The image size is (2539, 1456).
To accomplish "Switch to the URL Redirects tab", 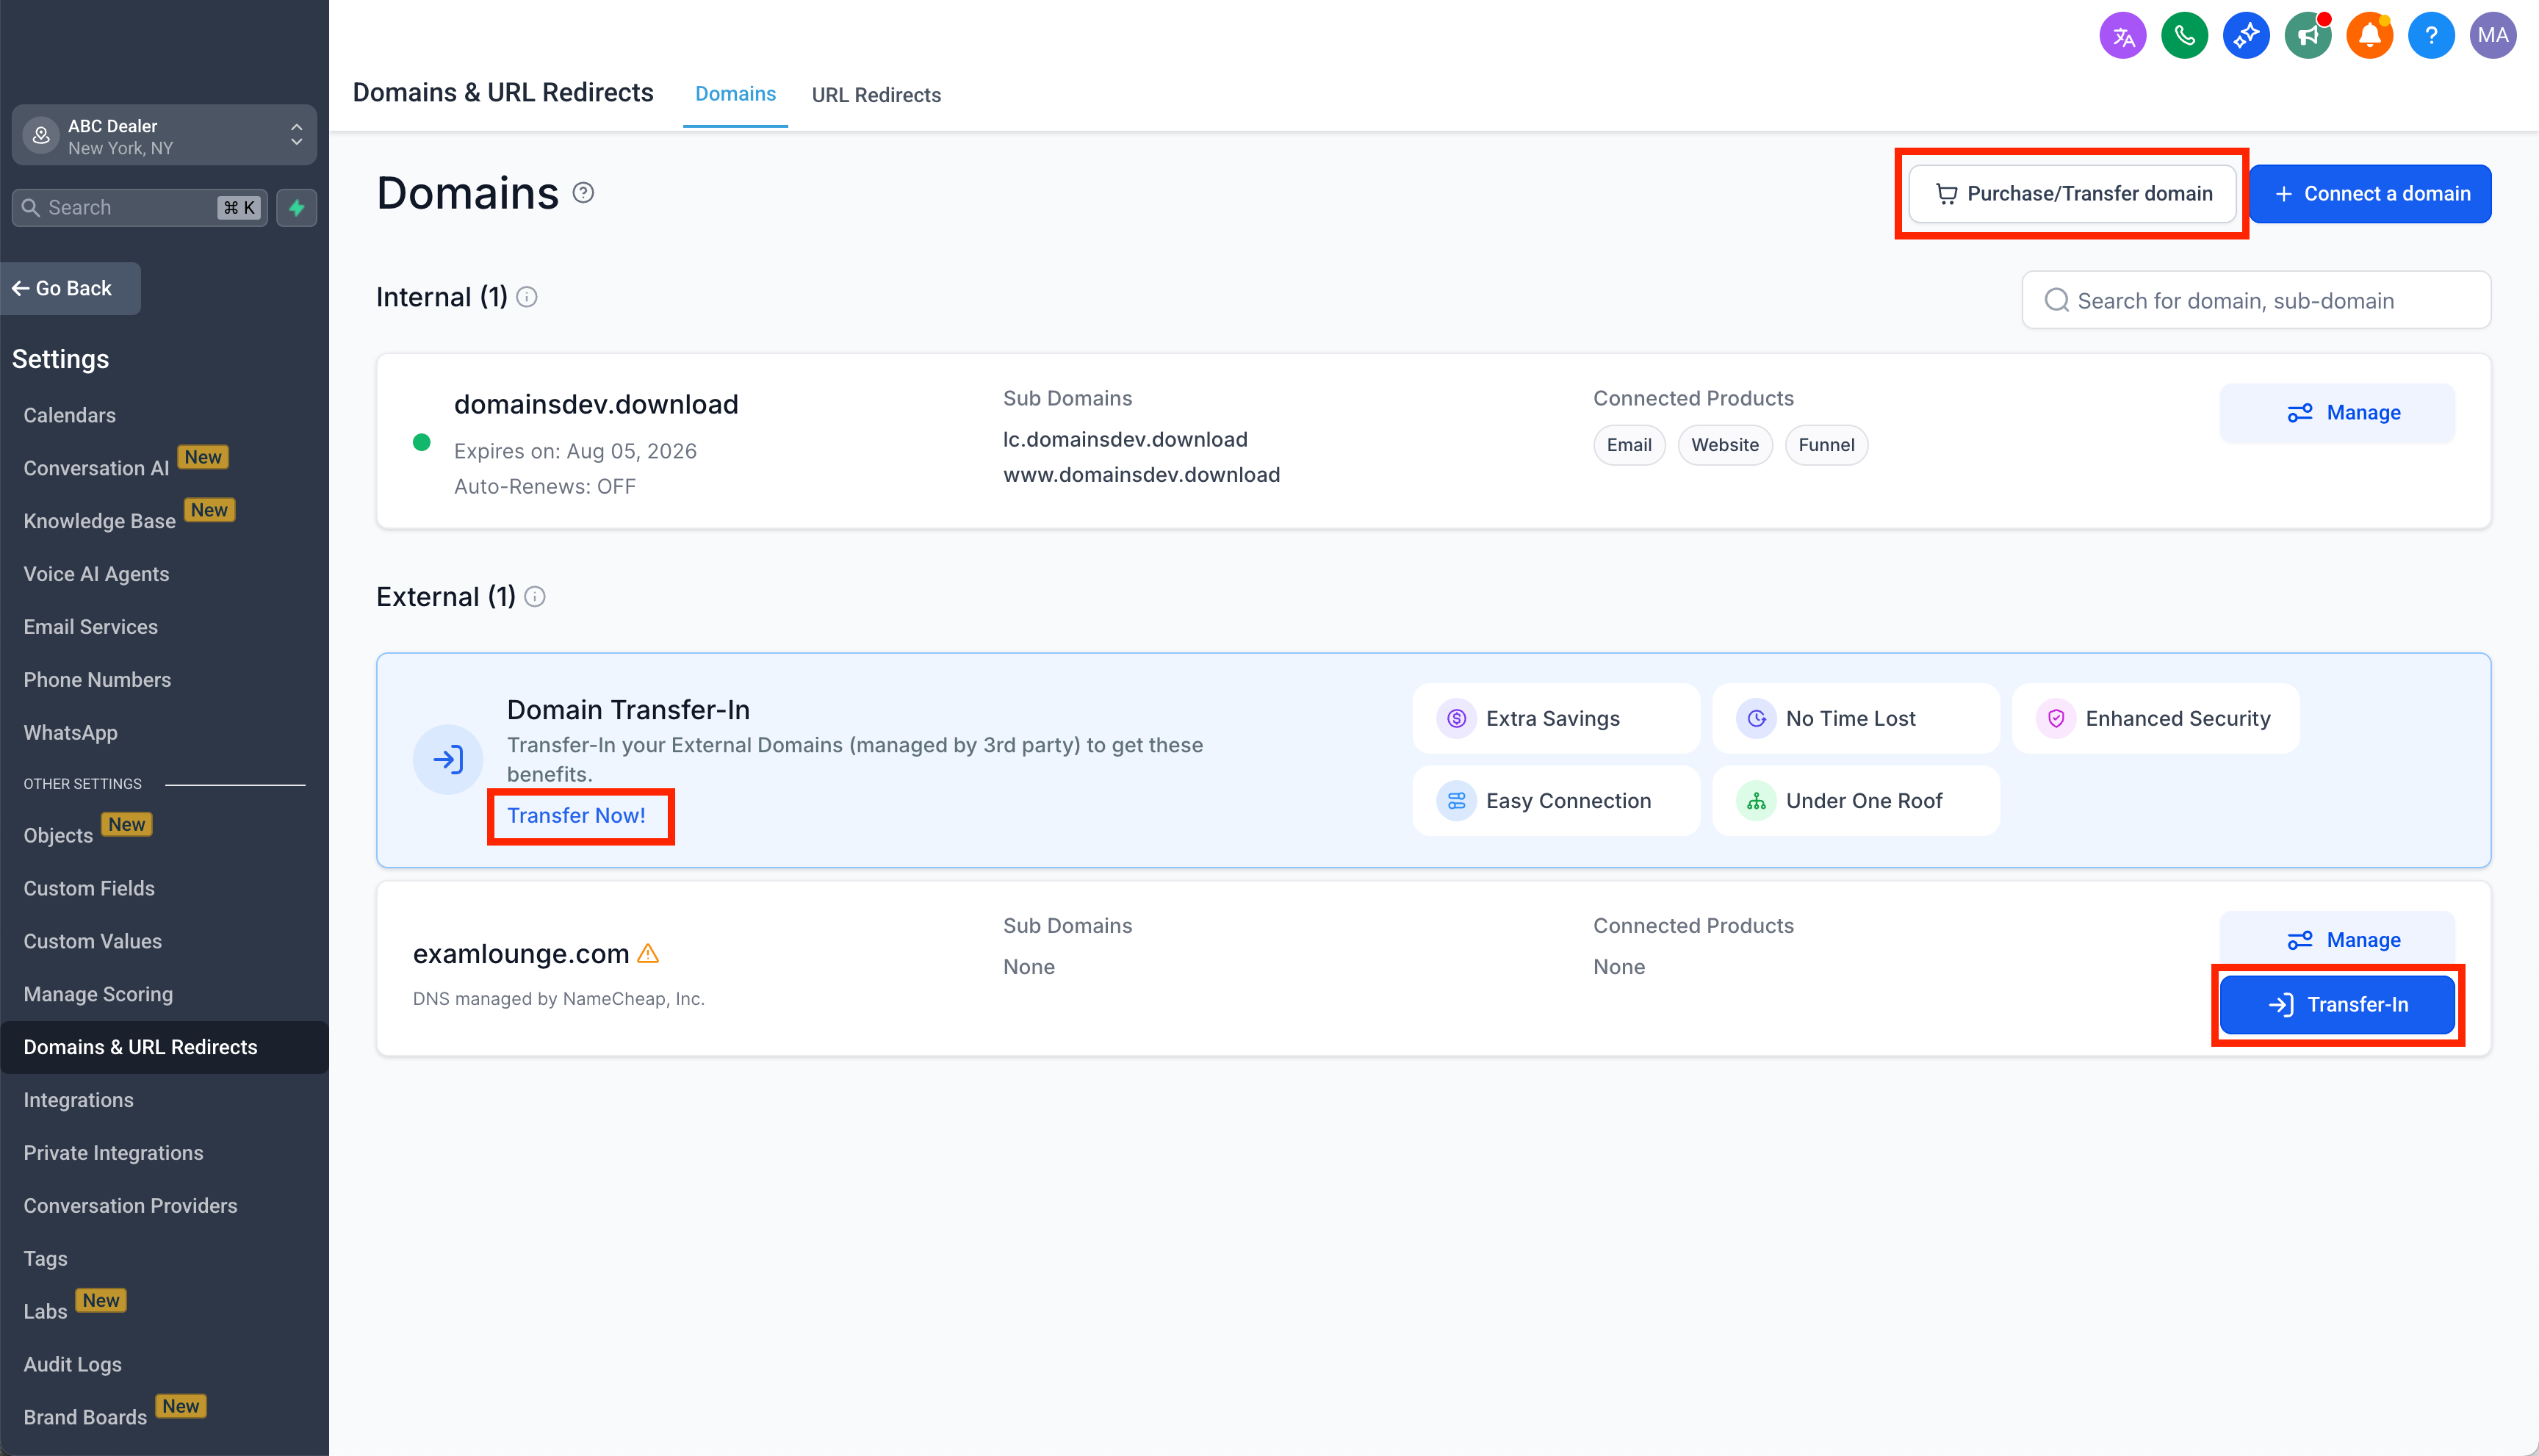I will tap(875, 95).
